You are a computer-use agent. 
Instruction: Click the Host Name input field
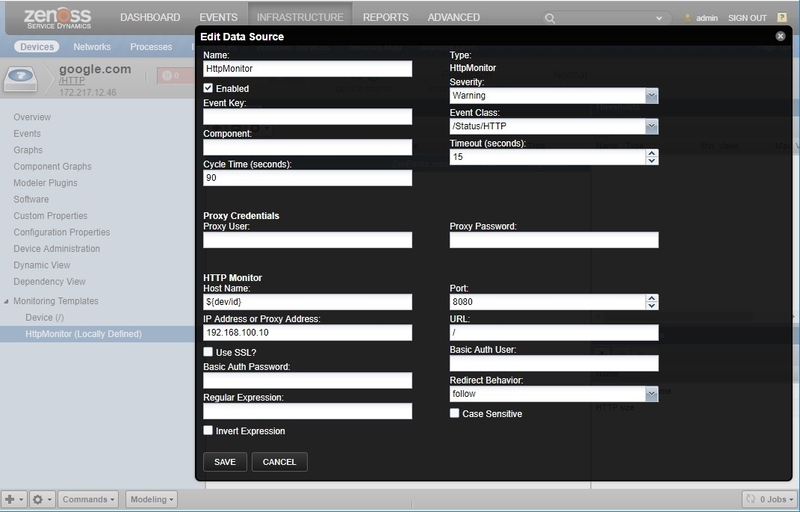(x=308, y=302)
